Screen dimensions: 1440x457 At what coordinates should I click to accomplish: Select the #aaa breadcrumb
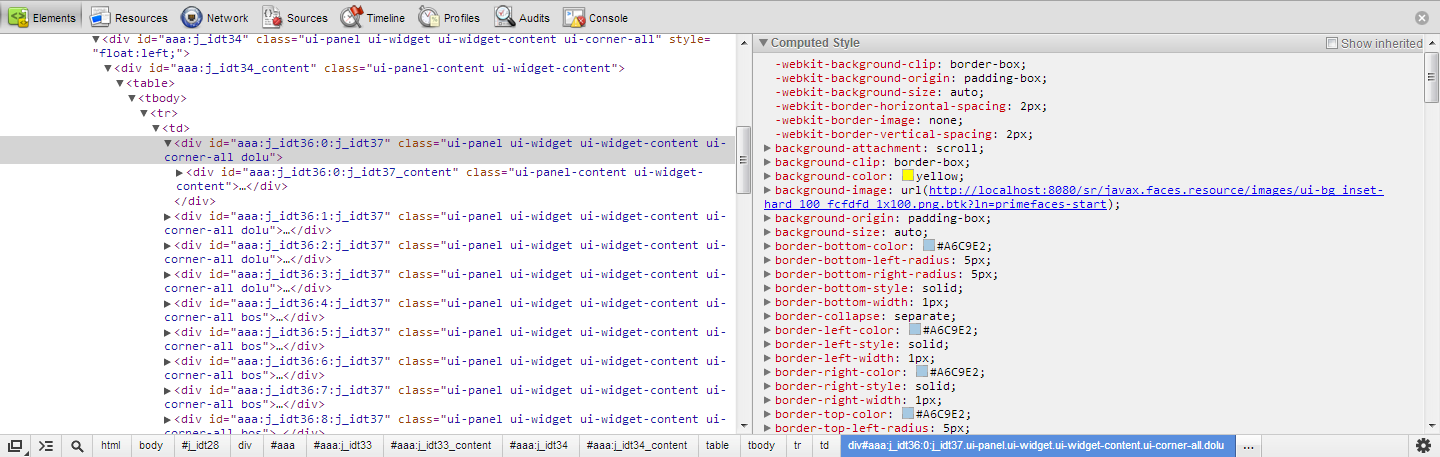(283, 446)
